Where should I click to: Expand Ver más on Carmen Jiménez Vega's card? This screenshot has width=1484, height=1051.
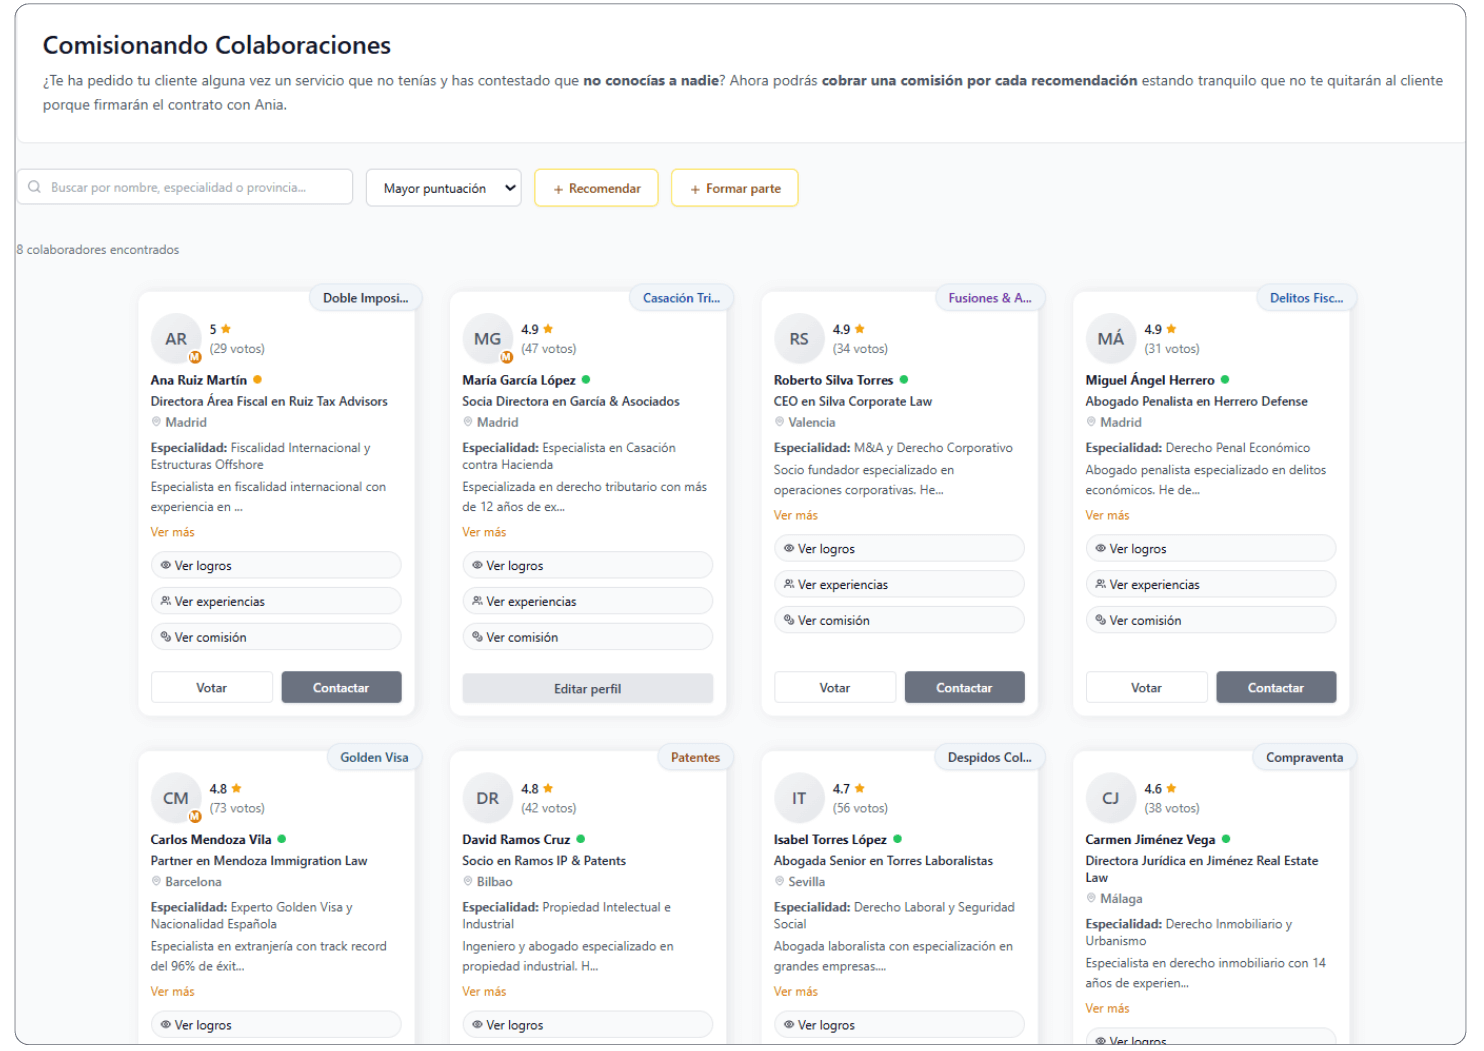pos(1107,1008)
